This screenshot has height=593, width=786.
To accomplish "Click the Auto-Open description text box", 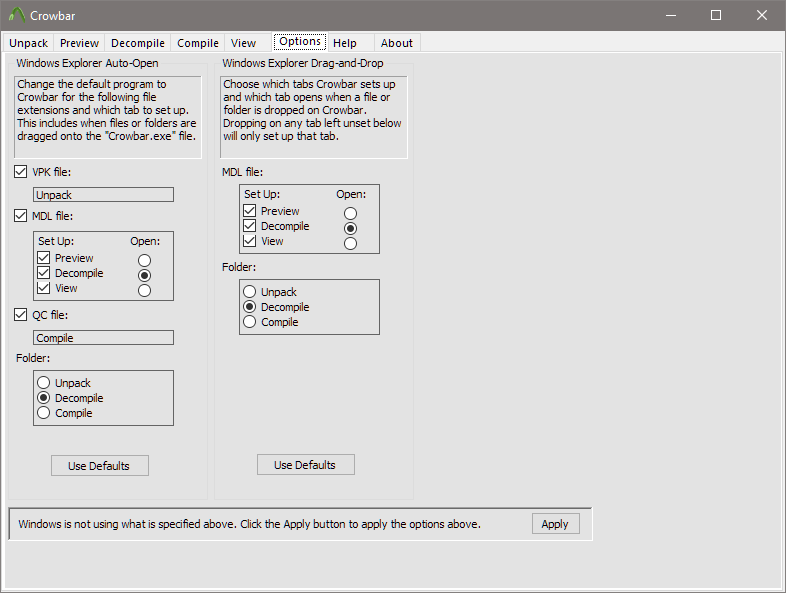I will 108,117.
